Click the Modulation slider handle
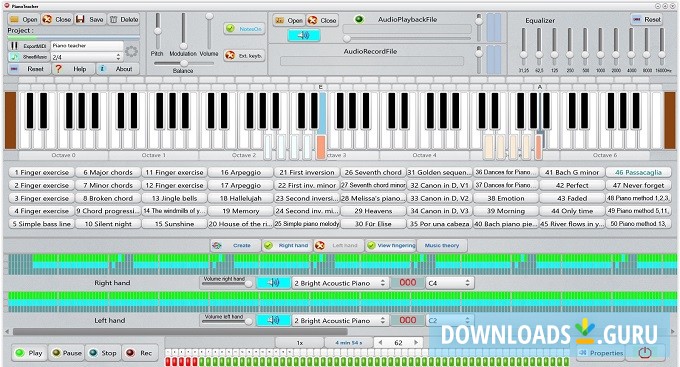 click(x=183, y=46)
